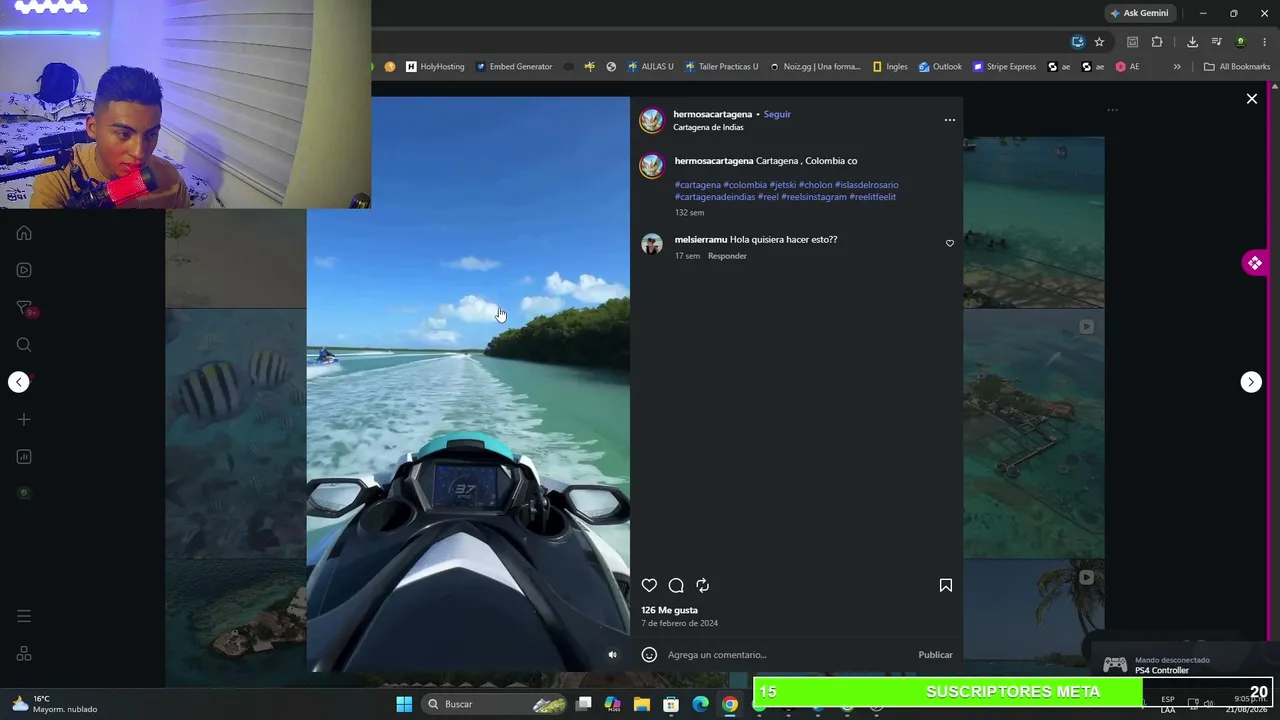Open the Stripe Express bookmark

(1005, 67)
